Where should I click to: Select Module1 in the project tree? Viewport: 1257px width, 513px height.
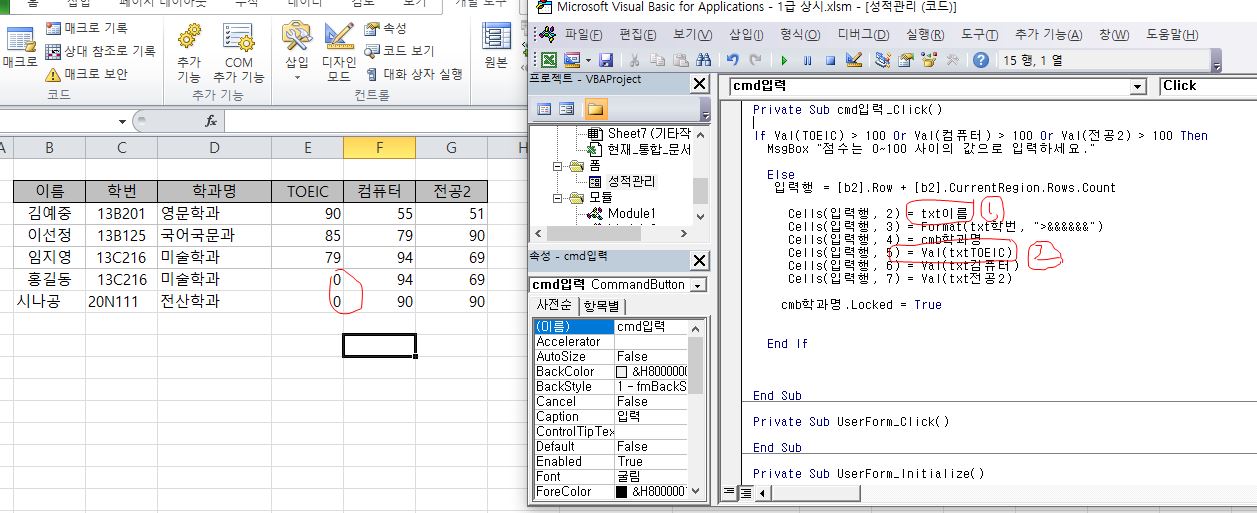631,213
